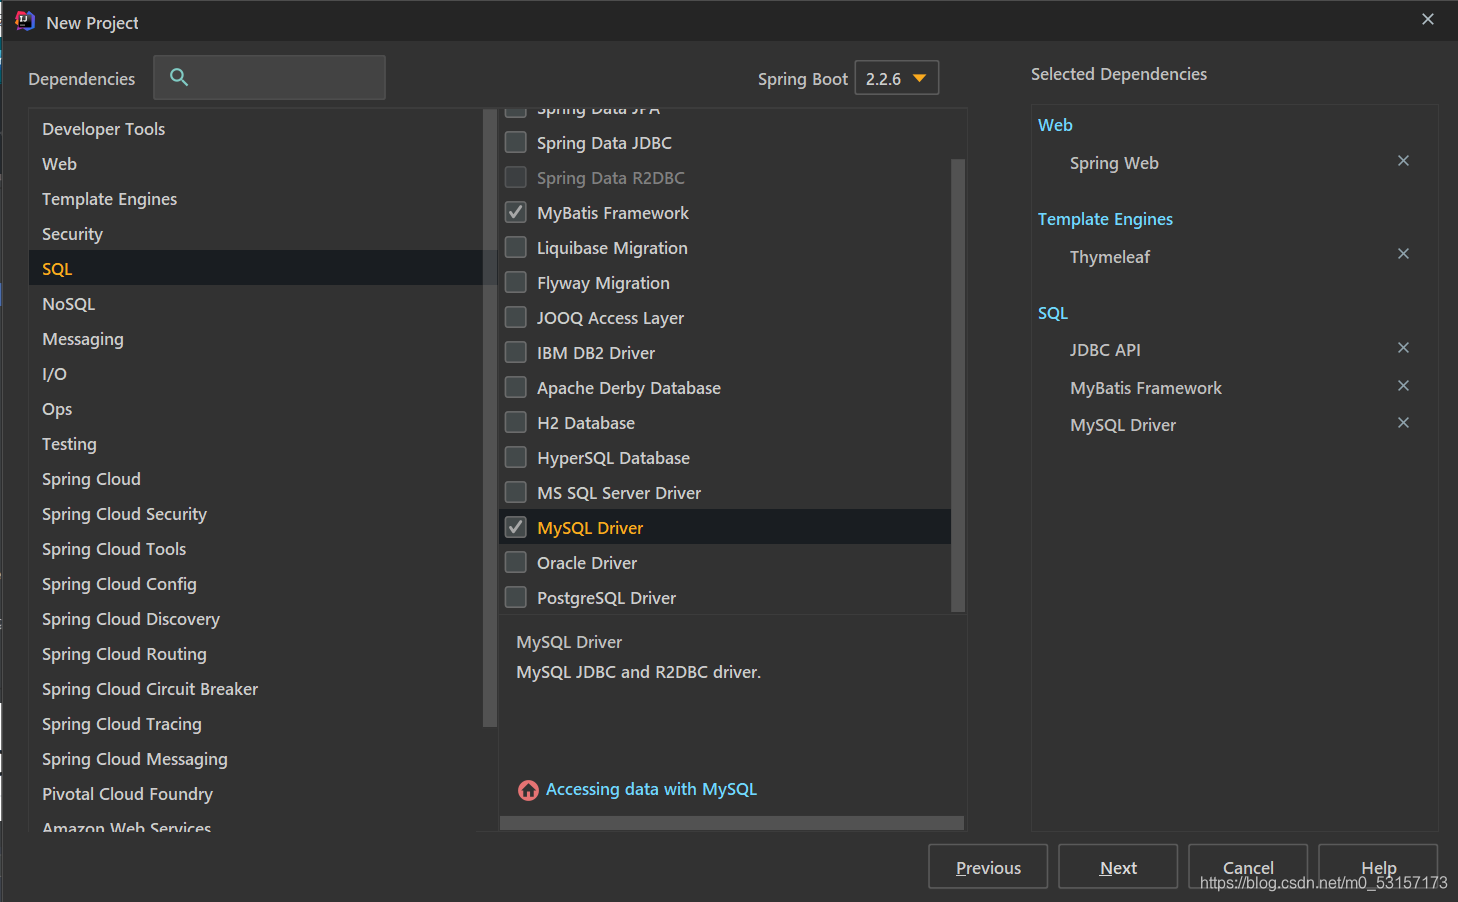Check the Flyway Migration checkbox
The image size is (1458, 902).
pos(516,282)
